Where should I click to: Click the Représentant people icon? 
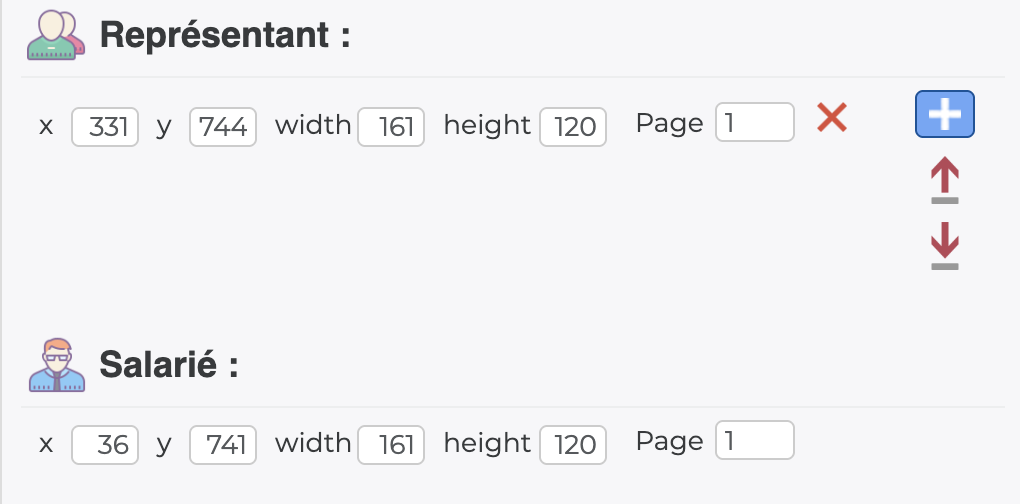52,36
